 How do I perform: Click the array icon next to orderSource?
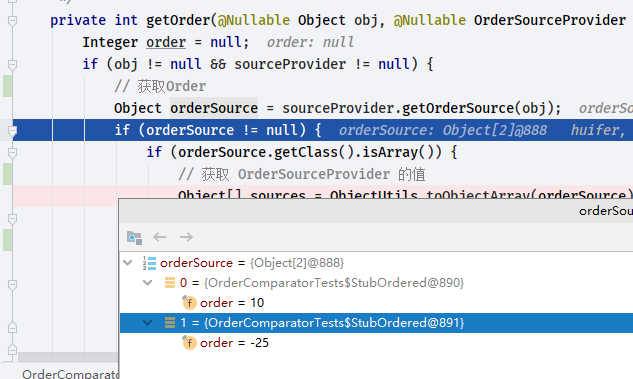click(149, 263)
